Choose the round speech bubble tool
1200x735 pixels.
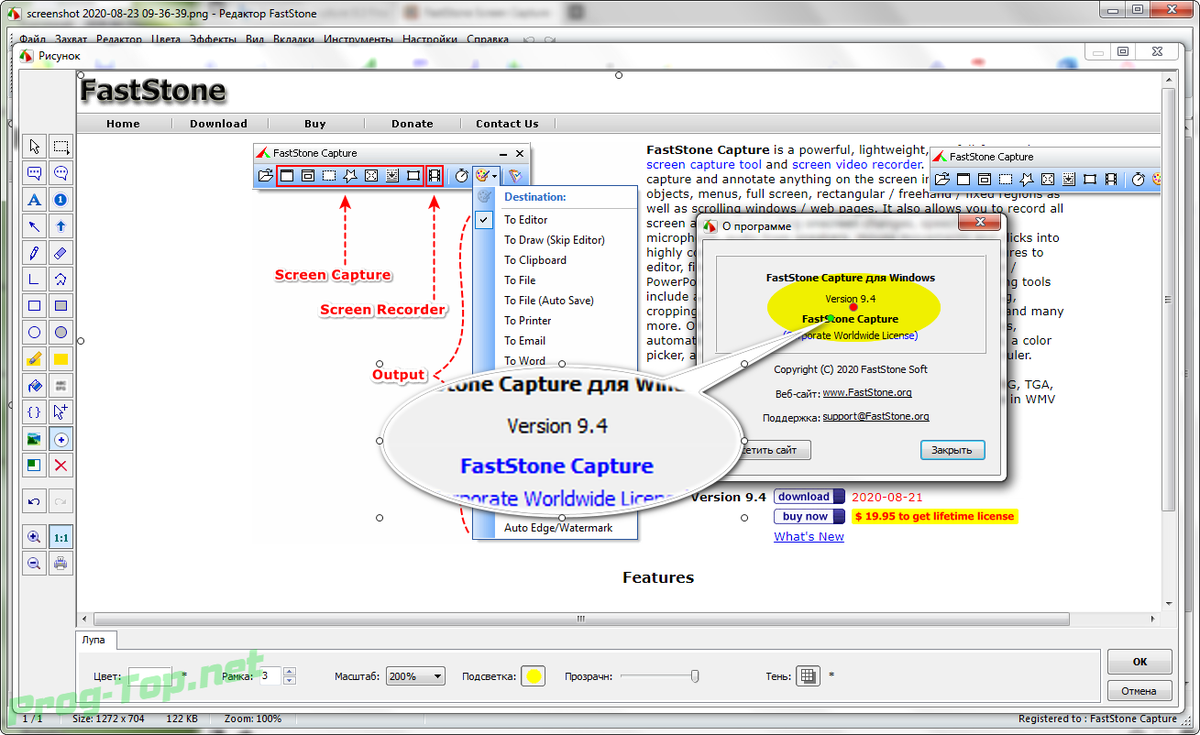click(61, 173)
